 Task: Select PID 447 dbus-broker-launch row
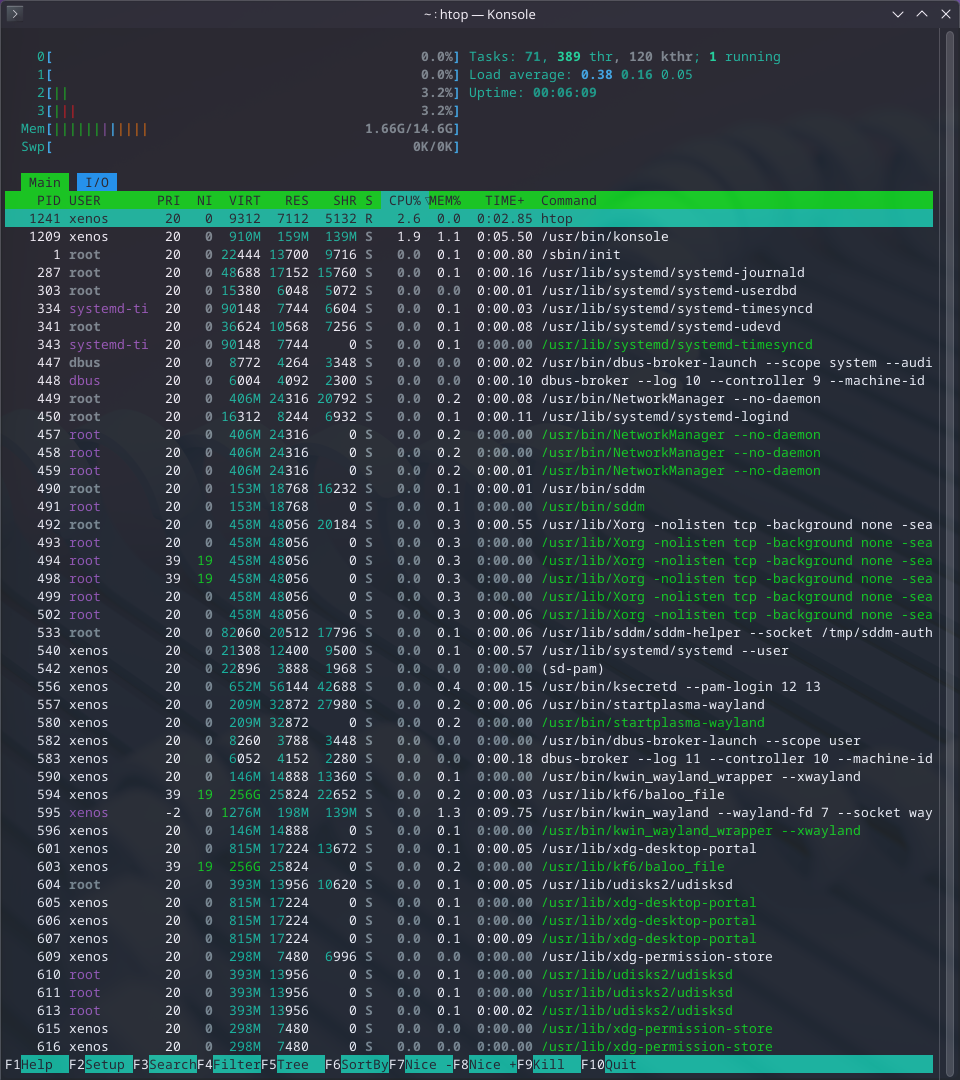[469, 362]
